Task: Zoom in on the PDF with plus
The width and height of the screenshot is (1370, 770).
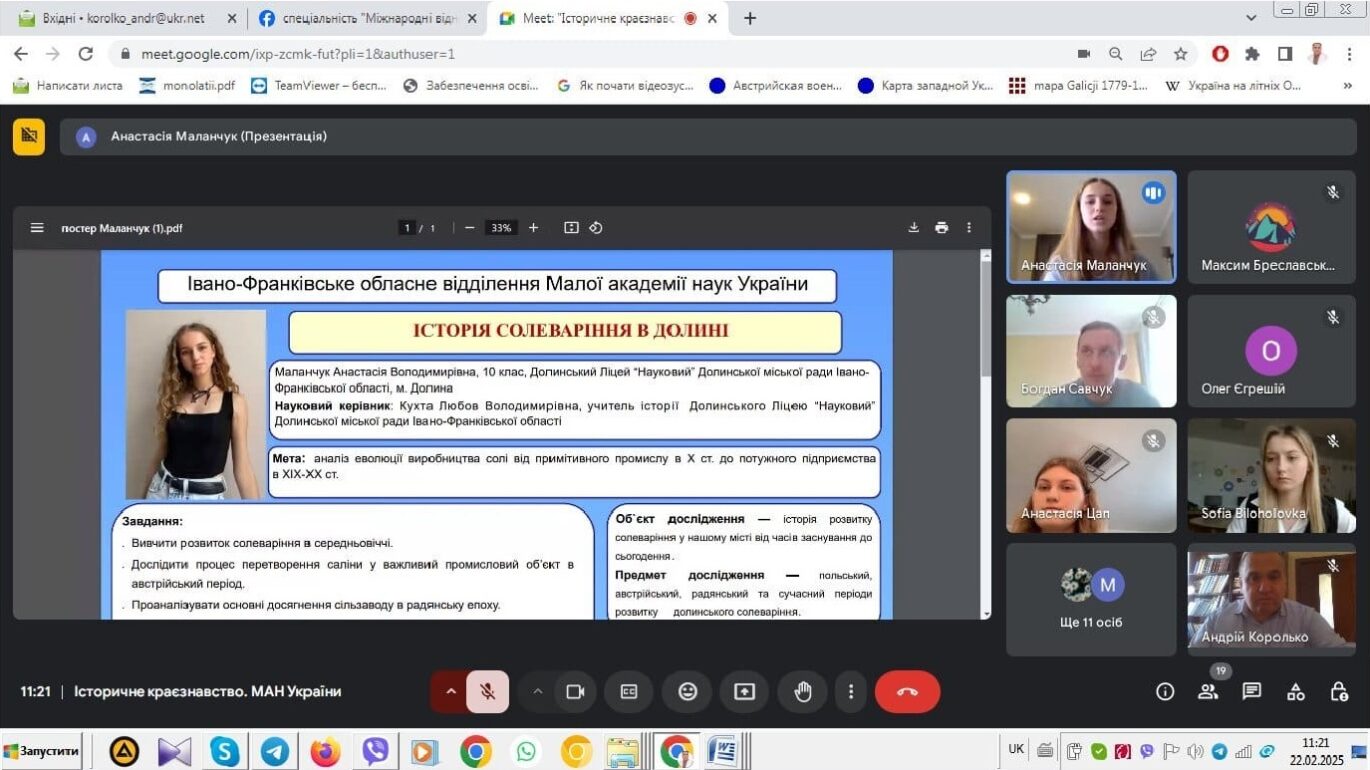Action: 533,228
